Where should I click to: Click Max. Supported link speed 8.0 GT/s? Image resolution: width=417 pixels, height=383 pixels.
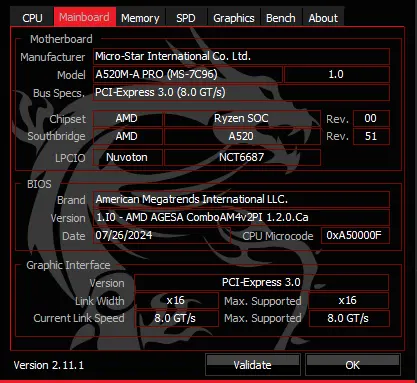(349, 318)
